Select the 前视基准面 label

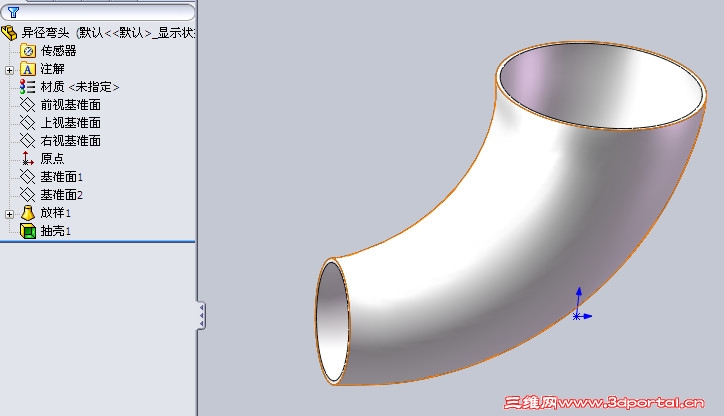click(x=71, y=105)
